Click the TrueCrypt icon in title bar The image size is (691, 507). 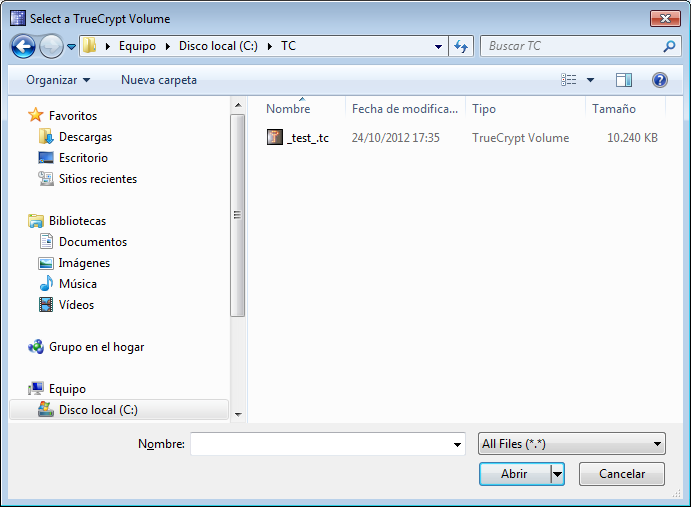click(x=18, y=18)
